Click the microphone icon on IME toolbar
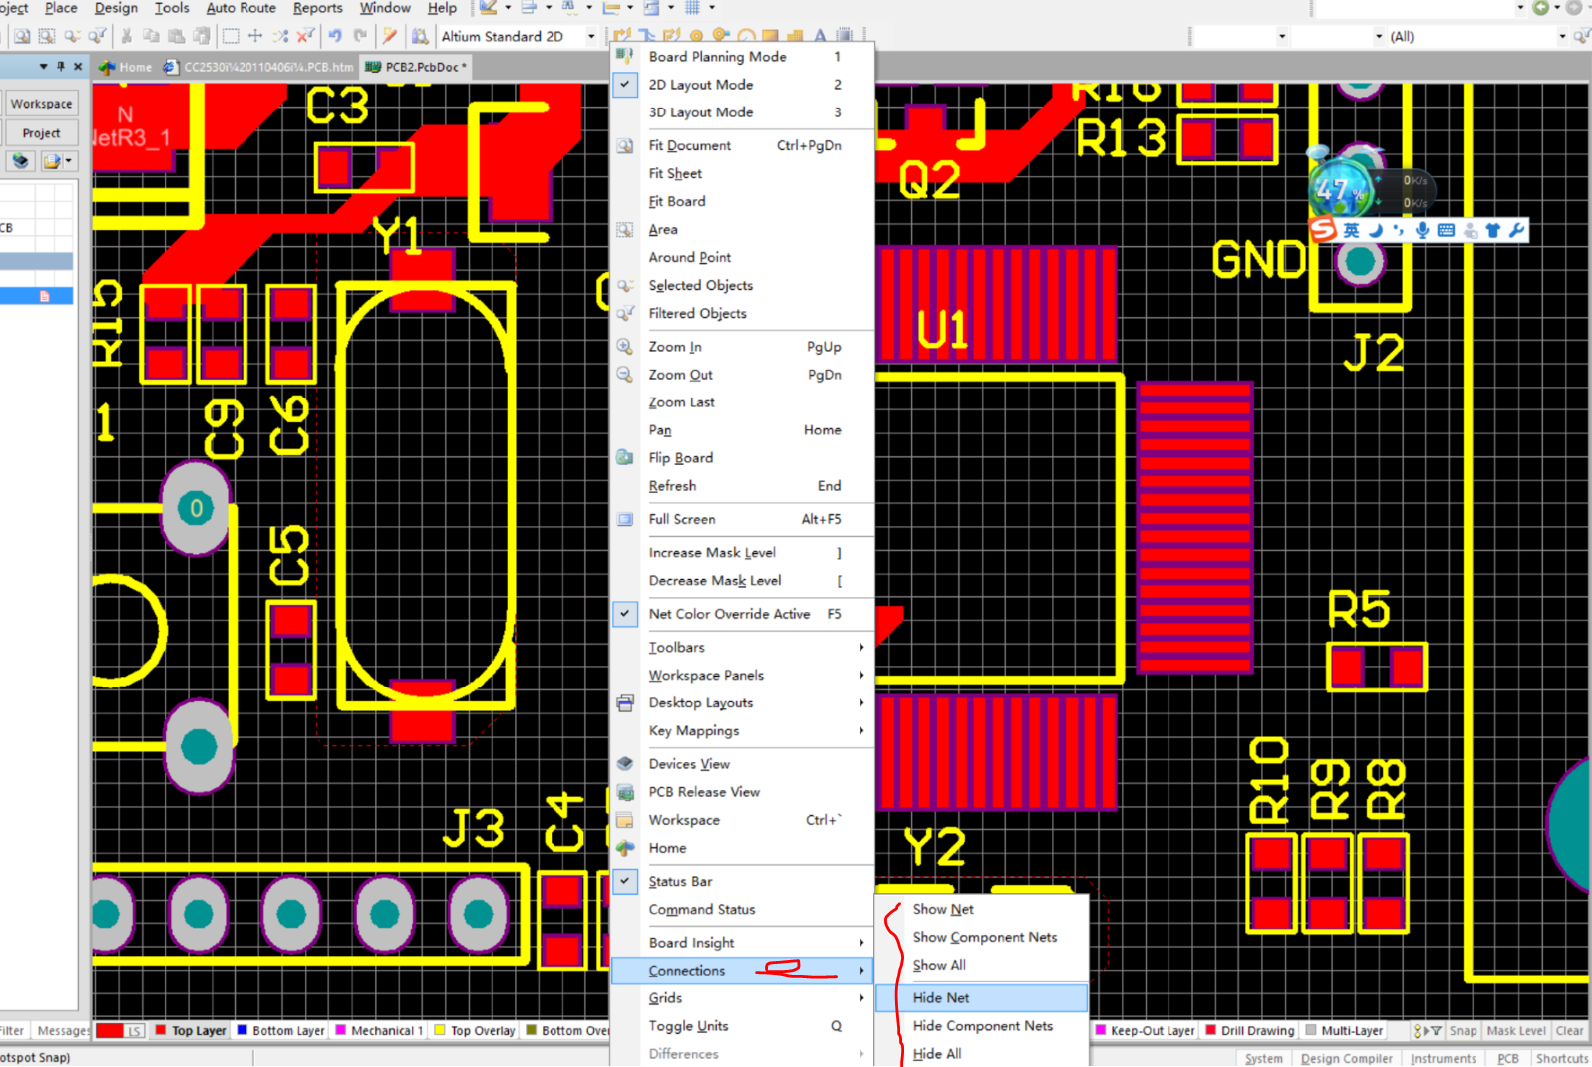Screen dimensions: 1592x1067 click(x=1422, y=231)
